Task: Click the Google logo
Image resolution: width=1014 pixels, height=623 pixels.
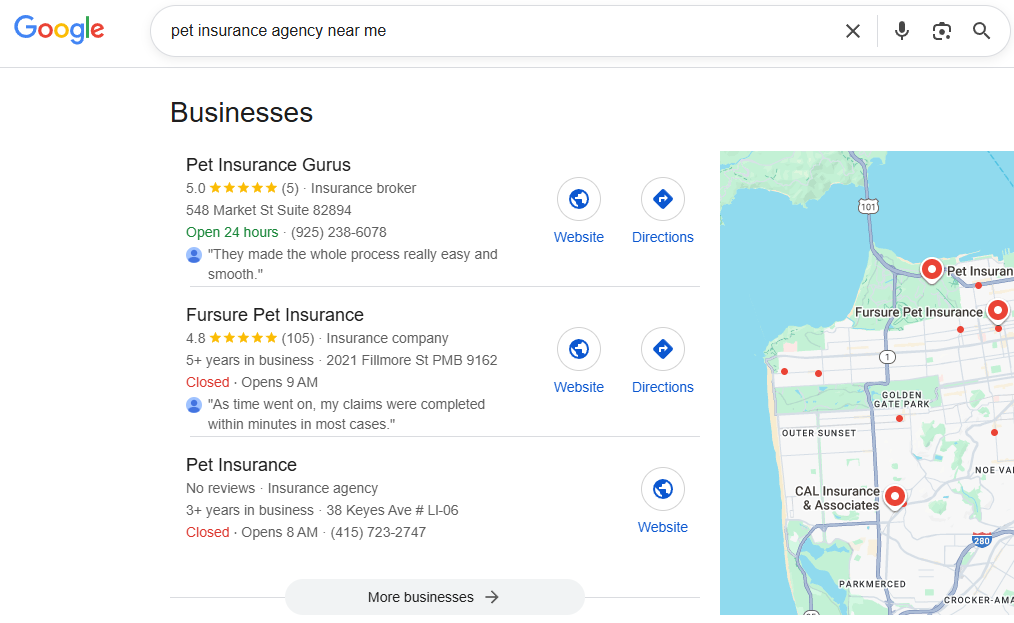Action: (59, 29)
